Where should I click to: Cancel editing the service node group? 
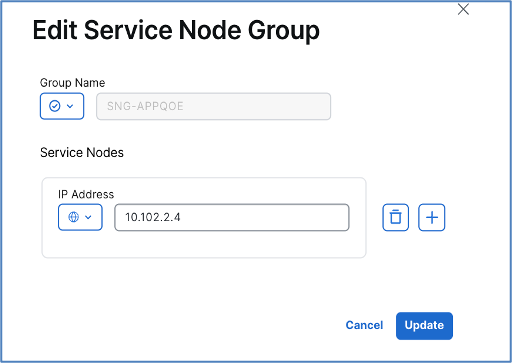[x=364, y=325]
